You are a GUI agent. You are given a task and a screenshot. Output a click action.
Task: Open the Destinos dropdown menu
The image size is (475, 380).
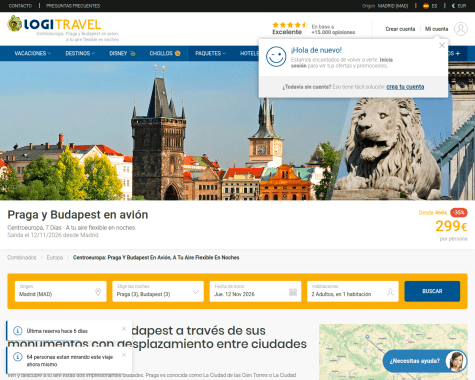(80, 53)
